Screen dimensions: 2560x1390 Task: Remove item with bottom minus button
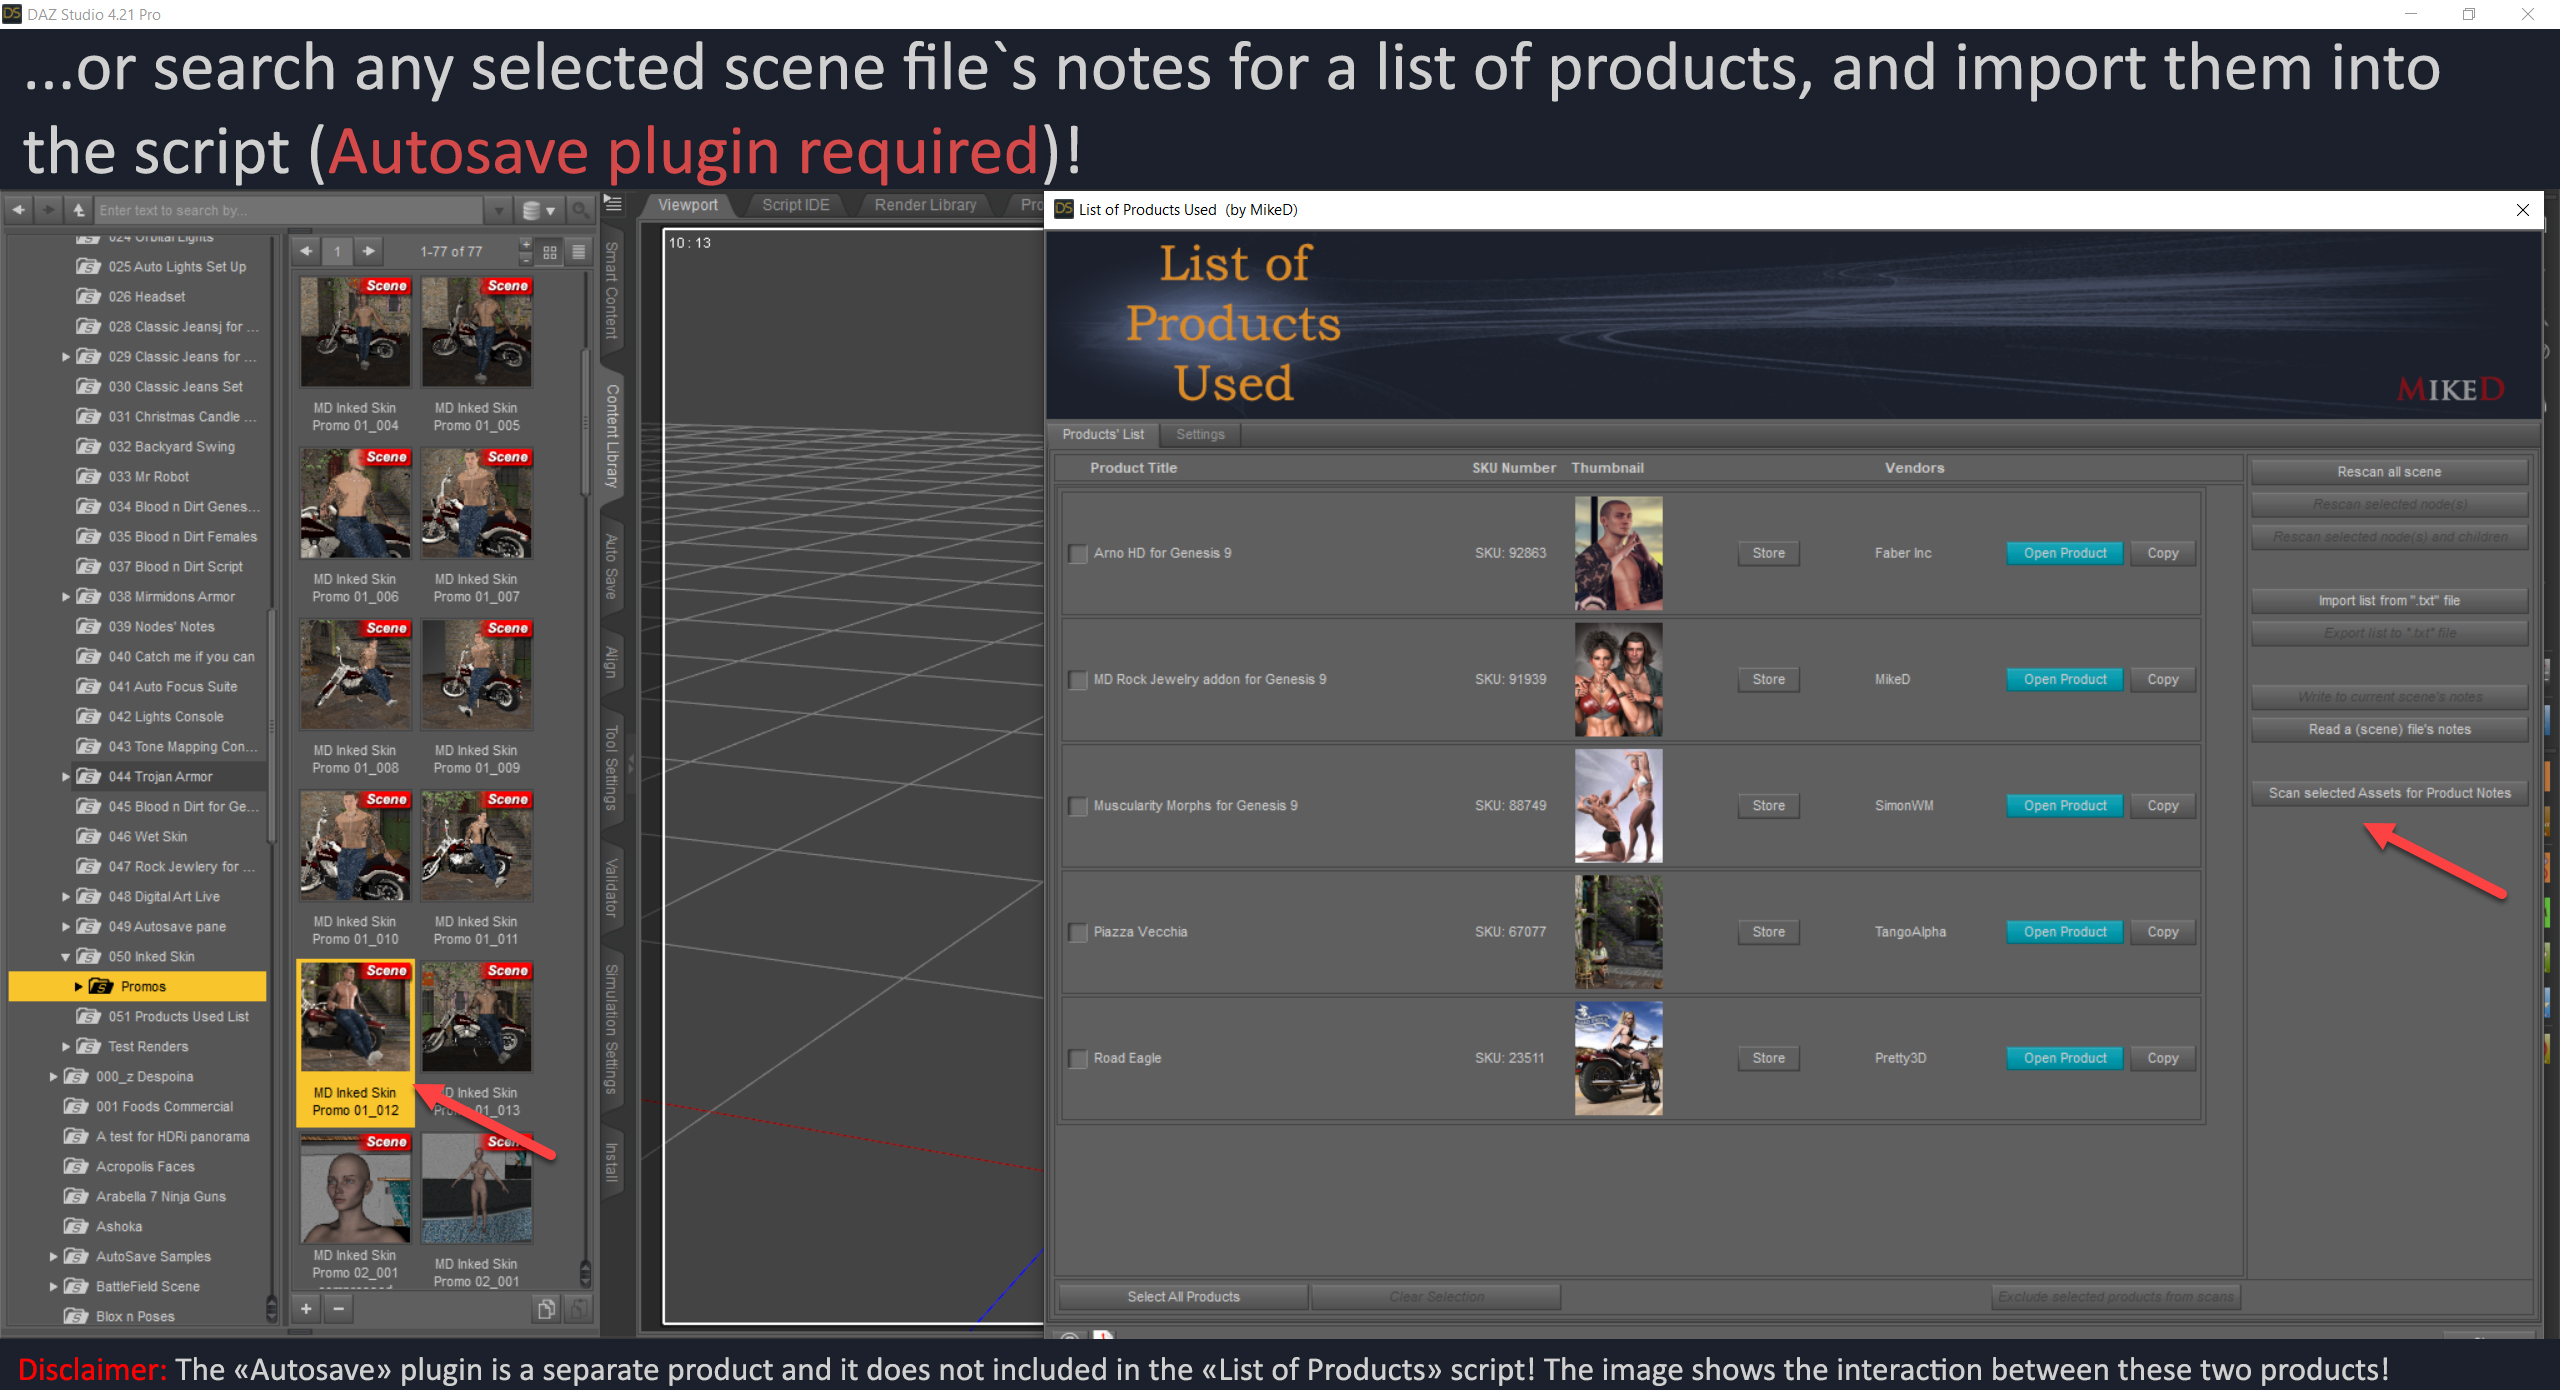click(x=339, y=1308)
